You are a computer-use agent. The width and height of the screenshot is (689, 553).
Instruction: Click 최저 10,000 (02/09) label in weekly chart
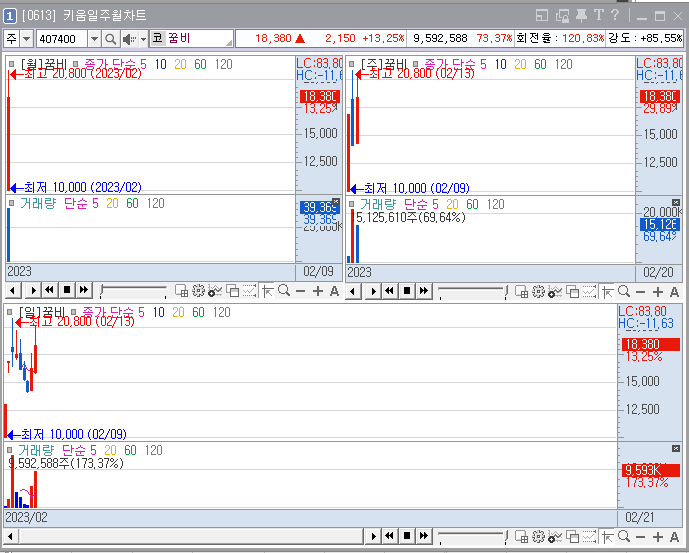pos(417,189)
